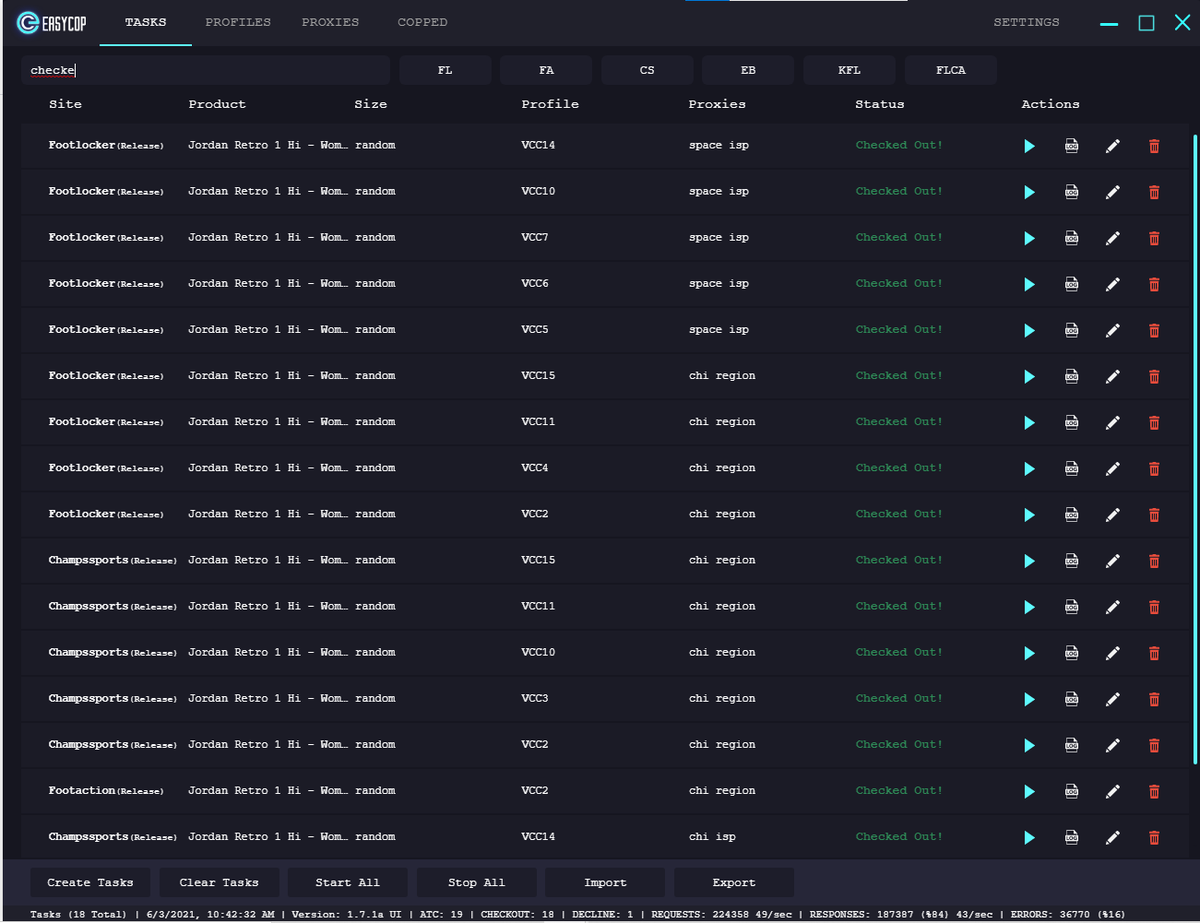Viewport: 1200px width, 923px height.
Task: Click the Start All button
Action: tap(348, 882)
